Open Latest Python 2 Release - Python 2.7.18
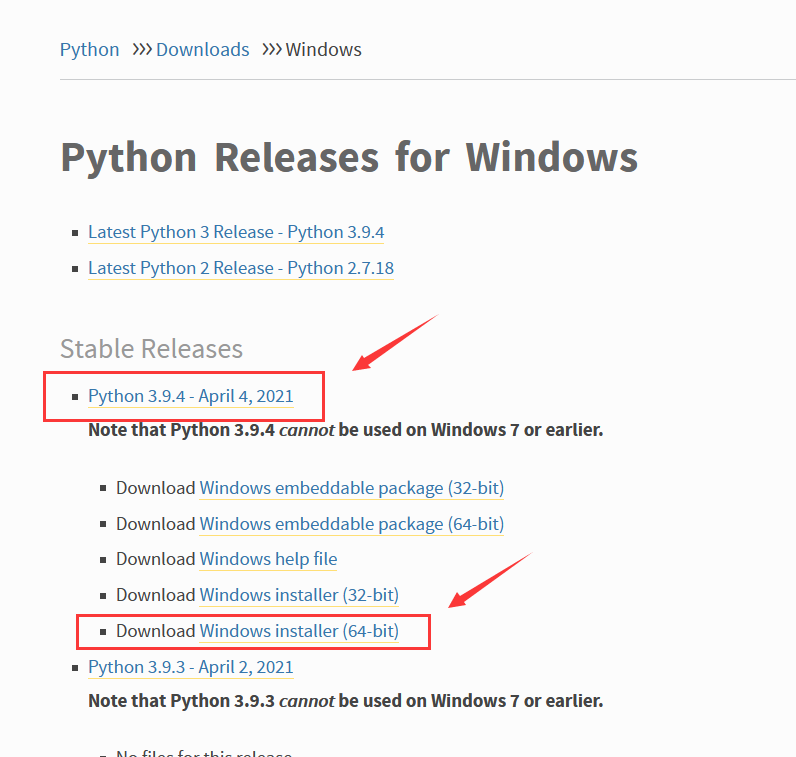The height and width of the screenshot is (757, 796). coord(241,268)
